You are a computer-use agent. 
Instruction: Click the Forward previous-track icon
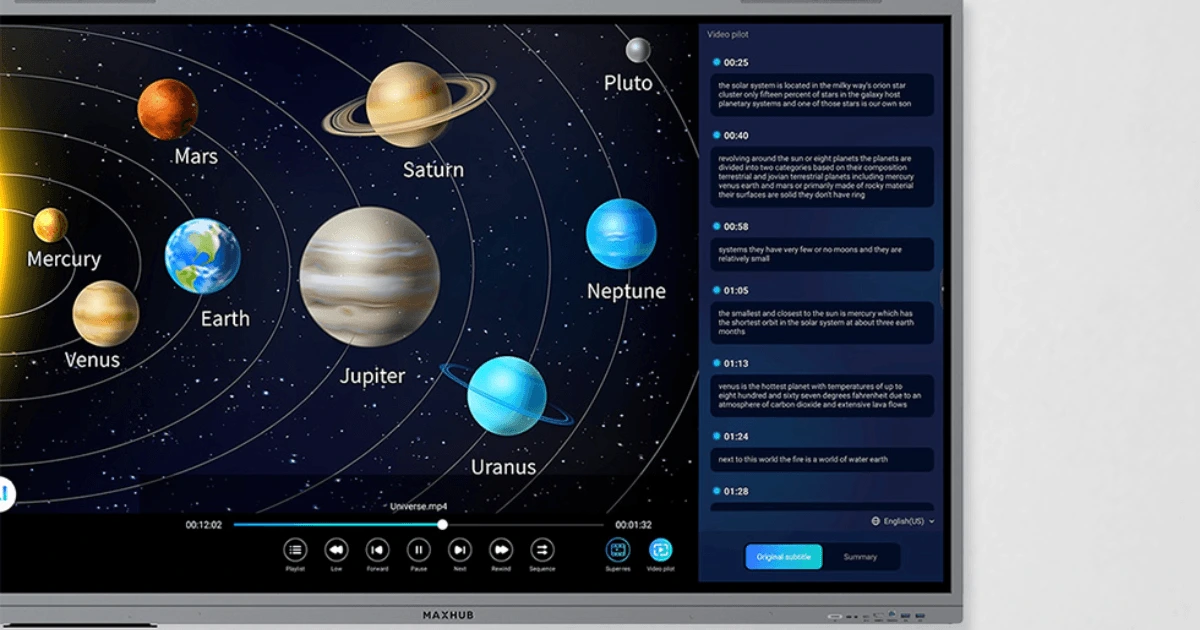coord(377,550)
